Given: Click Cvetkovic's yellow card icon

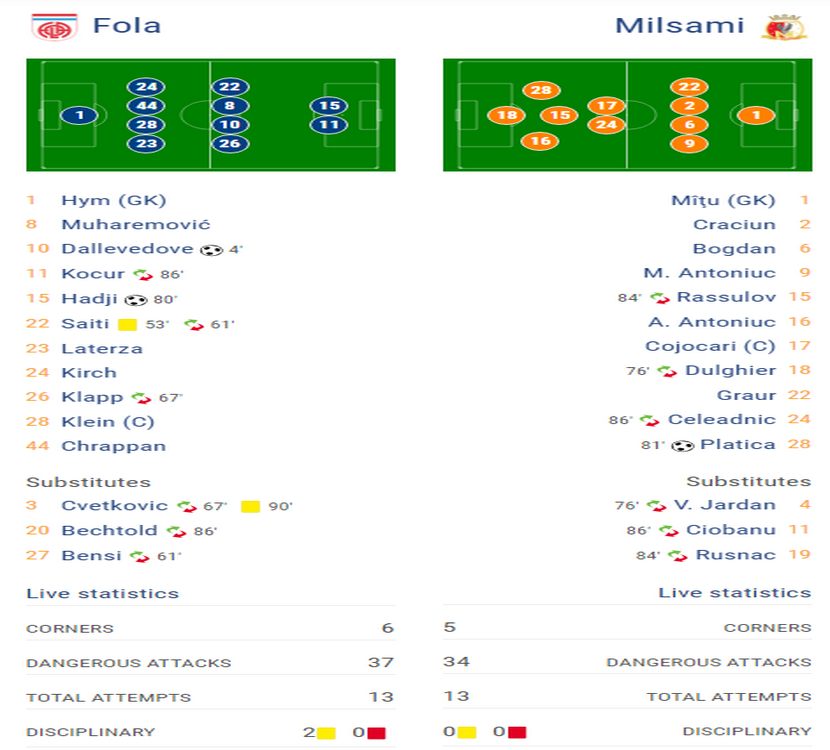Looking at the screenshot, I should [x=250, y=507].
